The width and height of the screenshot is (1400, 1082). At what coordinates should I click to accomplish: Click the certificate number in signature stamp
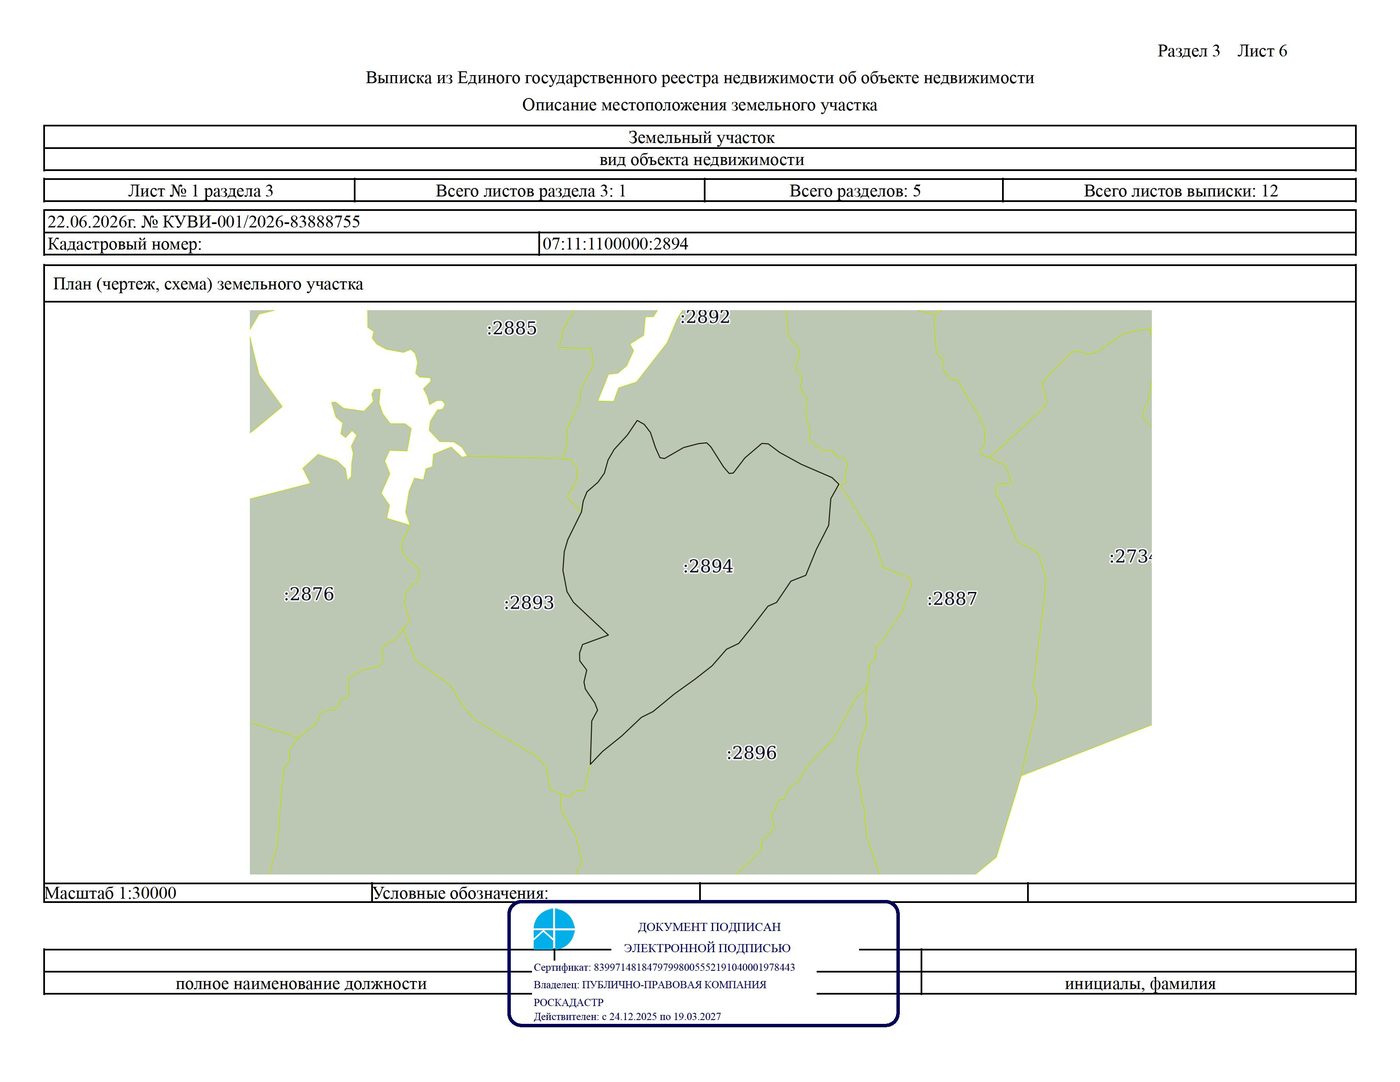664,968
